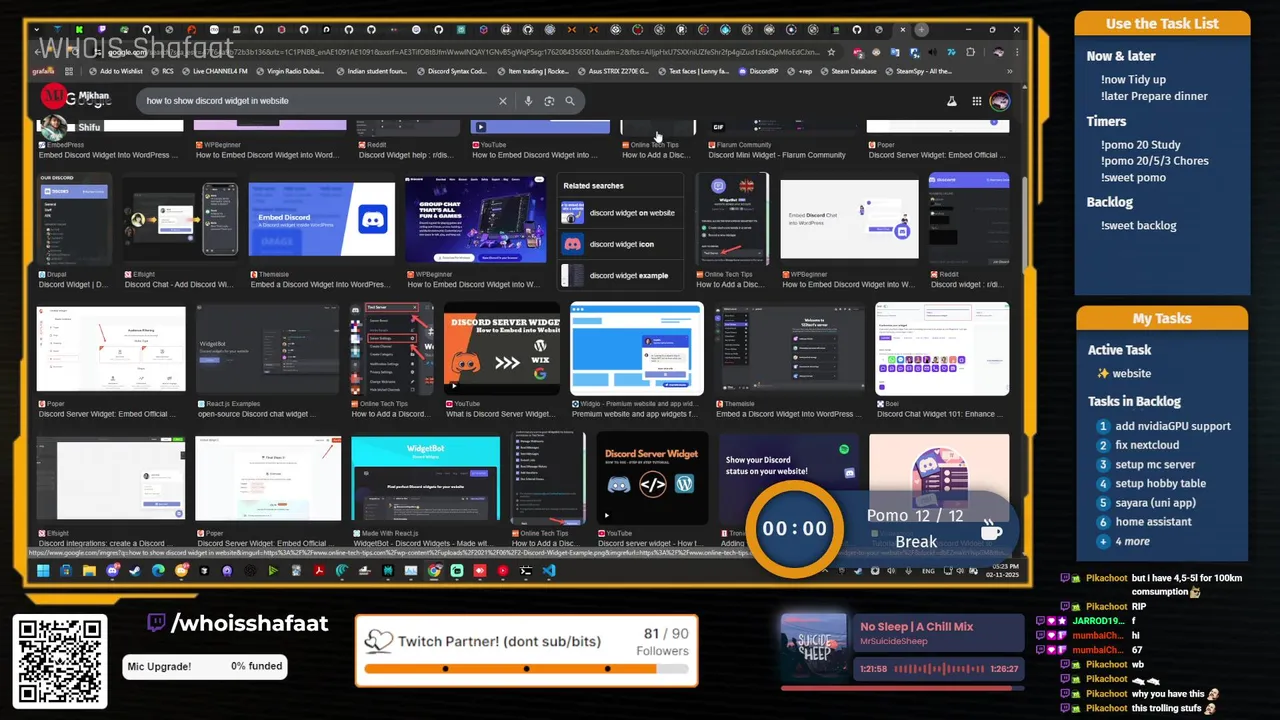
Task: Click backlog task 'fix nextcloud'
Action: pos(1147,445)
